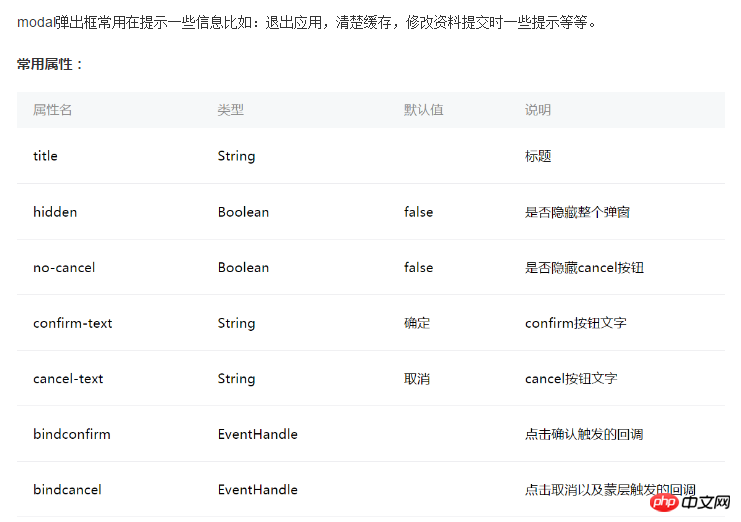Select the 默认值 column header

tap(423, 110)
